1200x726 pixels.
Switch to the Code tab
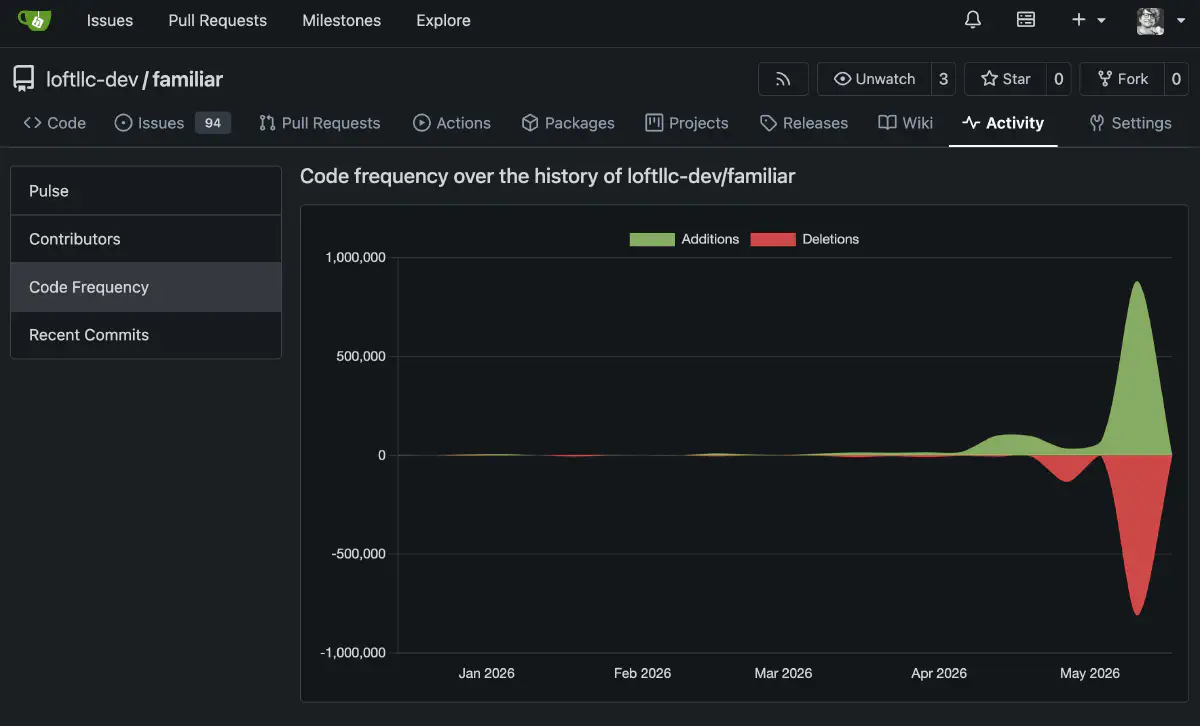click(55, 123)
